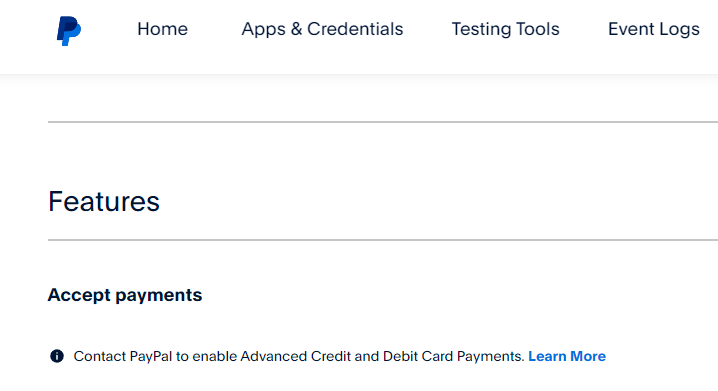
Task: Click the Accept payments subheading
Action: click(x=125, y=295)
